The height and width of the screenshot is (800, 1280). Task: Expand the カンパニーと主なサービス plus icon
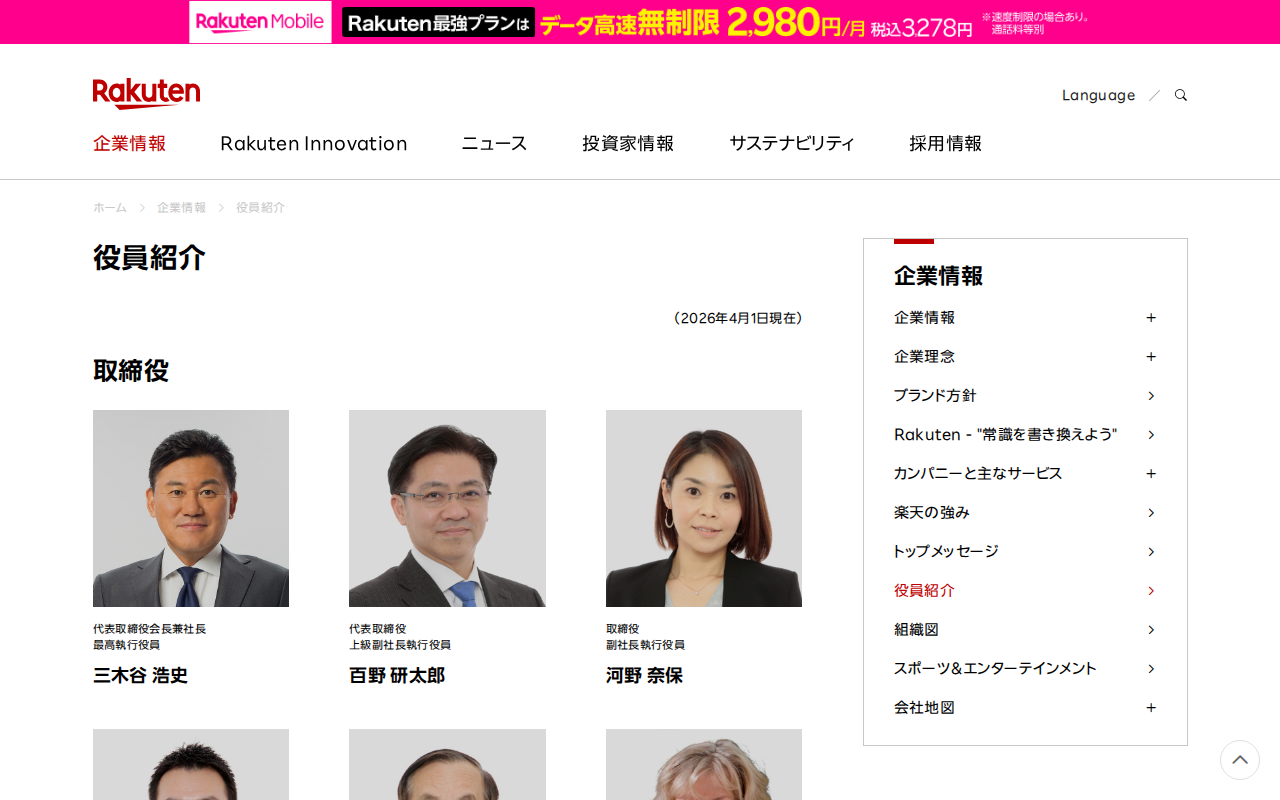[x=1151, y=474]
